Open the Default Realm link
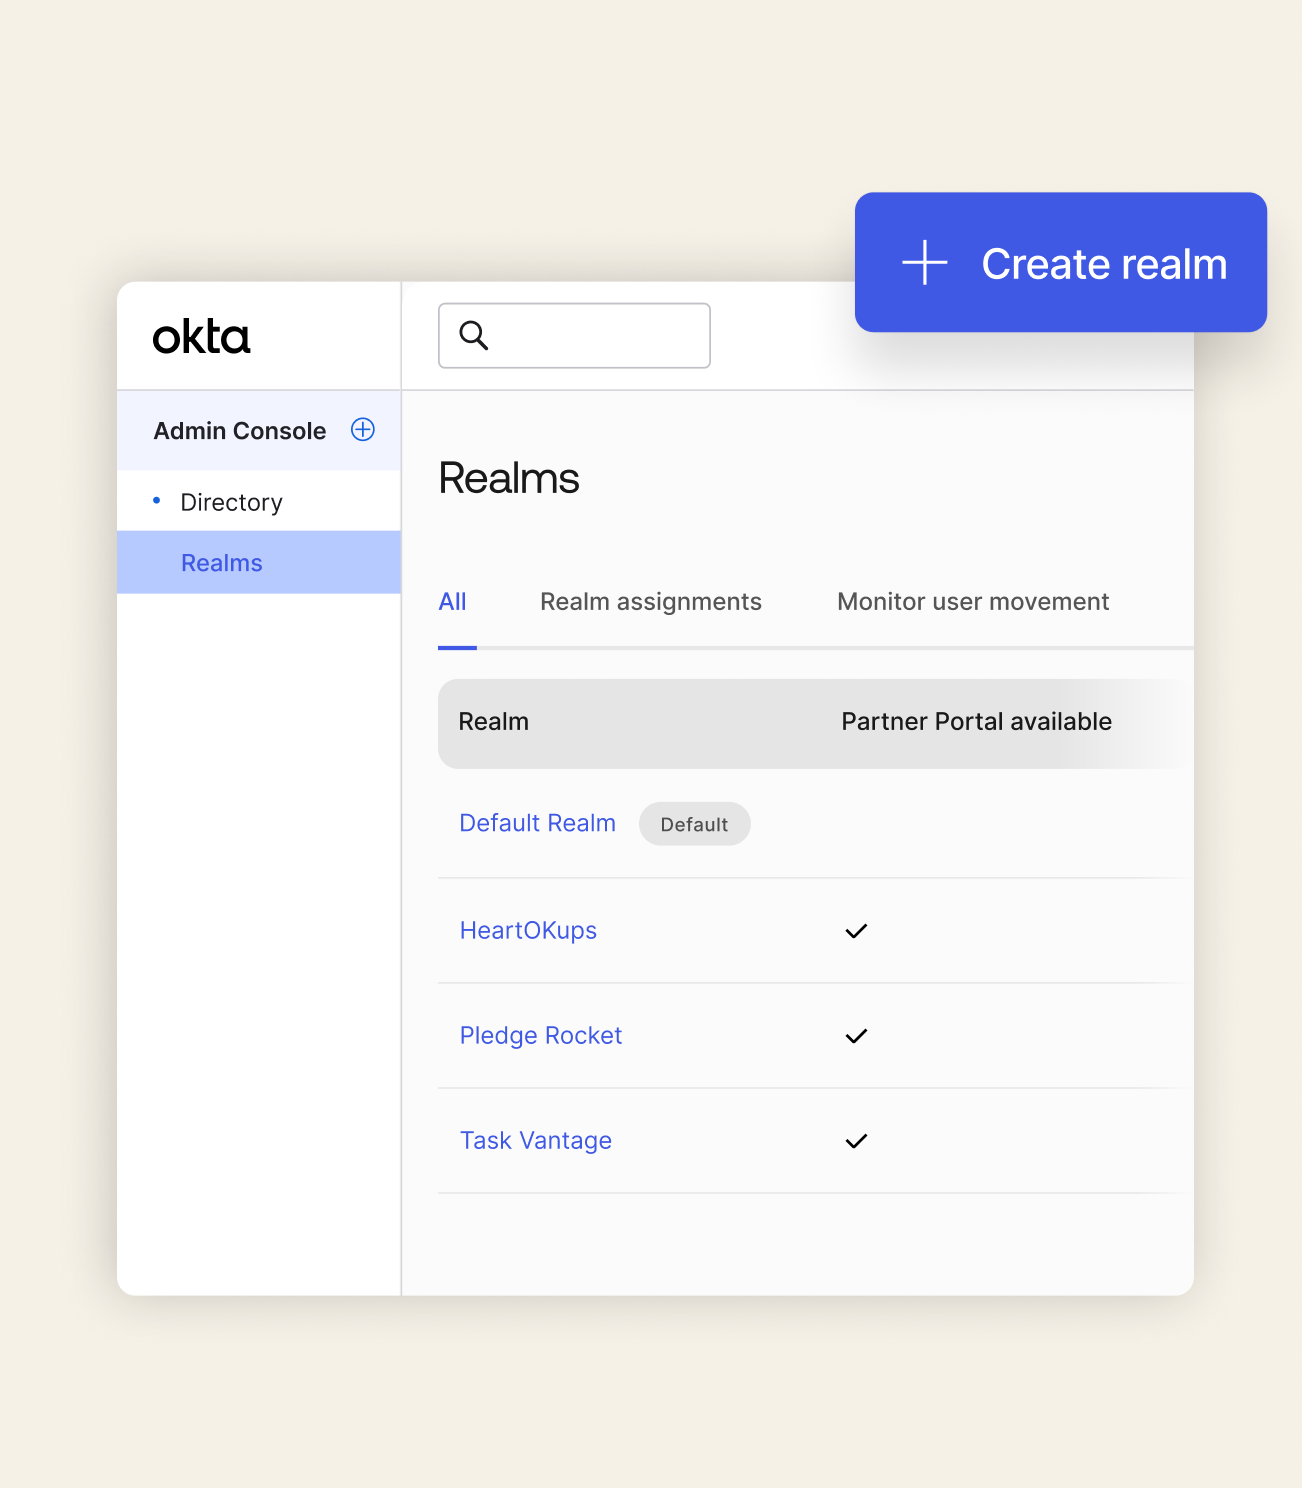 tap(537, 822)
